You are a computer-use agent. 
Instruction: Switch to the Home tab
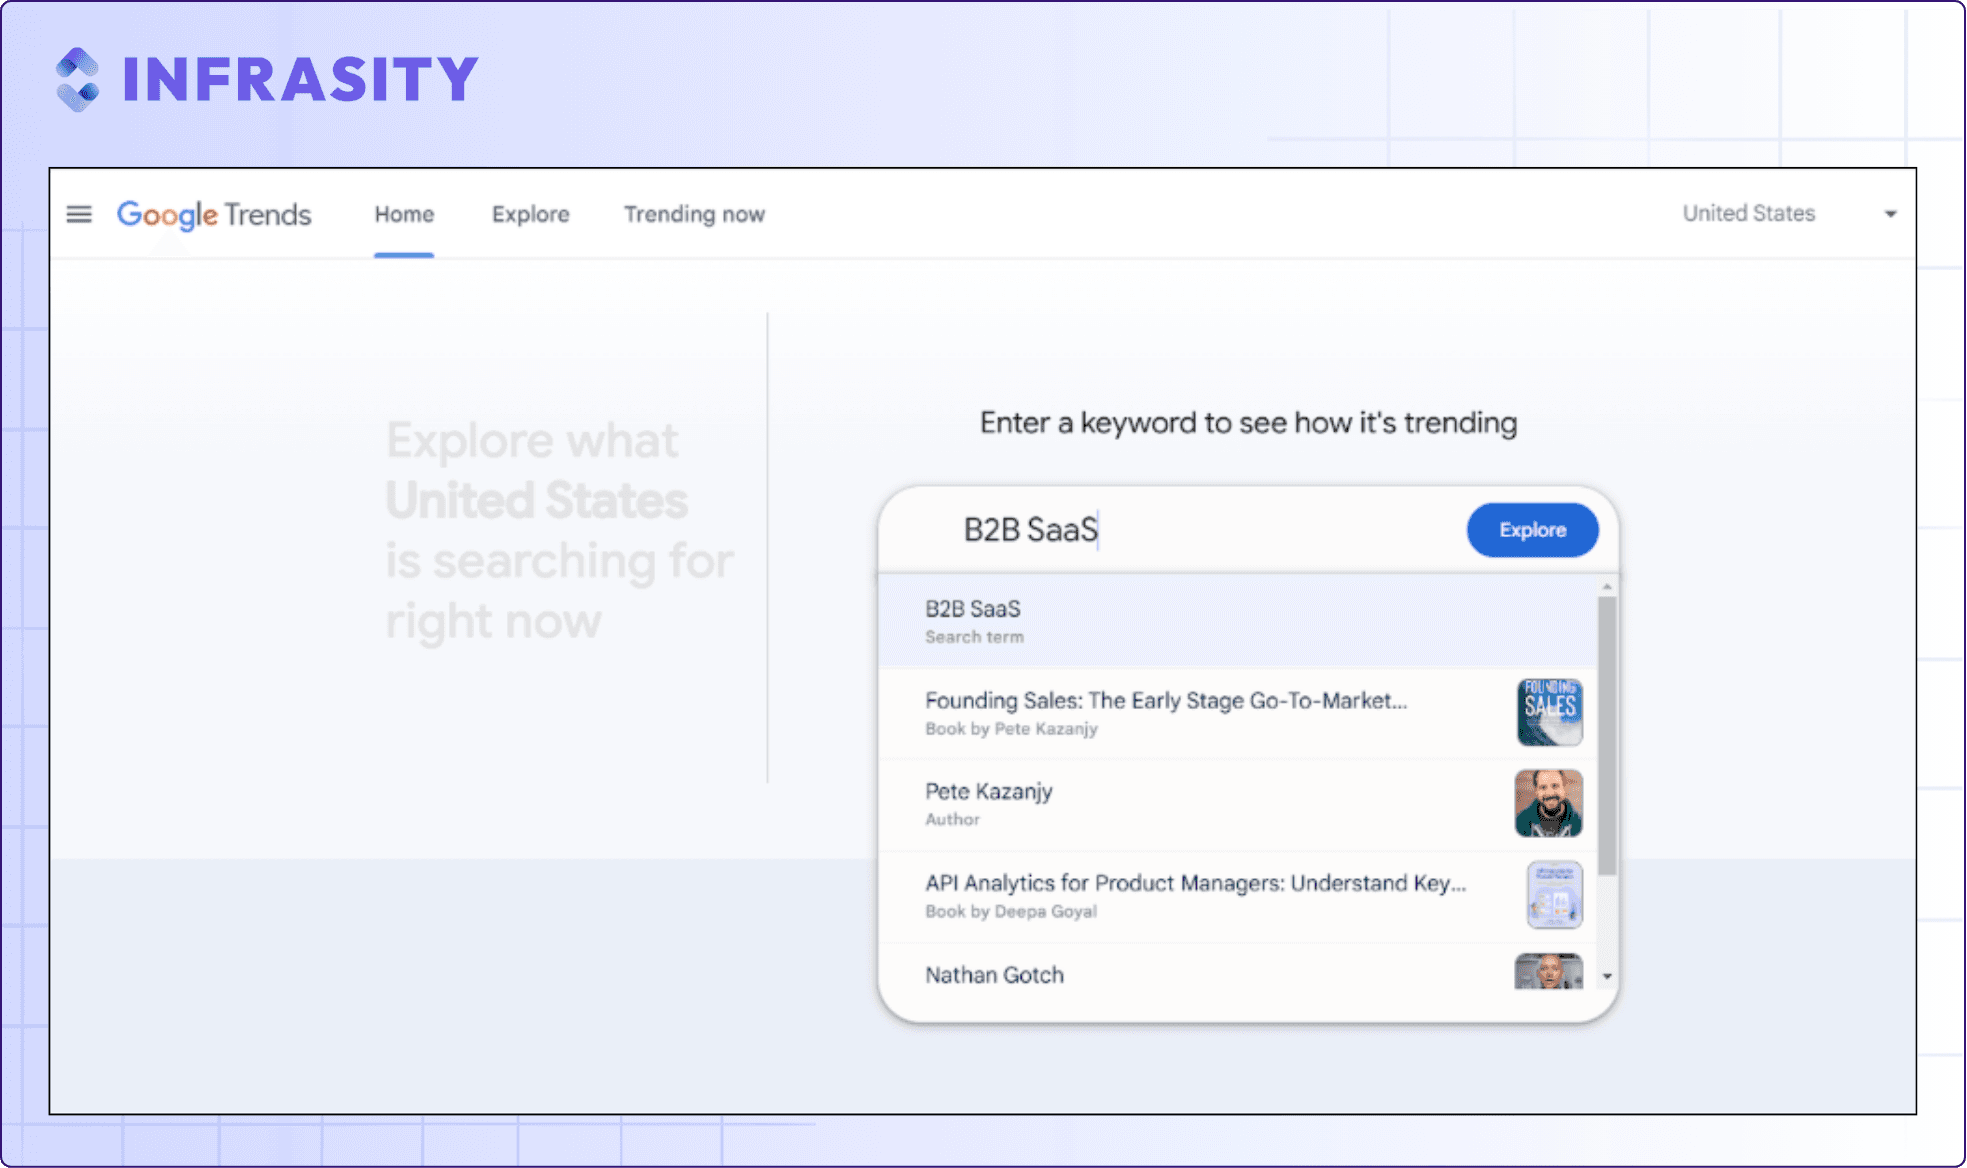(404, 214)
